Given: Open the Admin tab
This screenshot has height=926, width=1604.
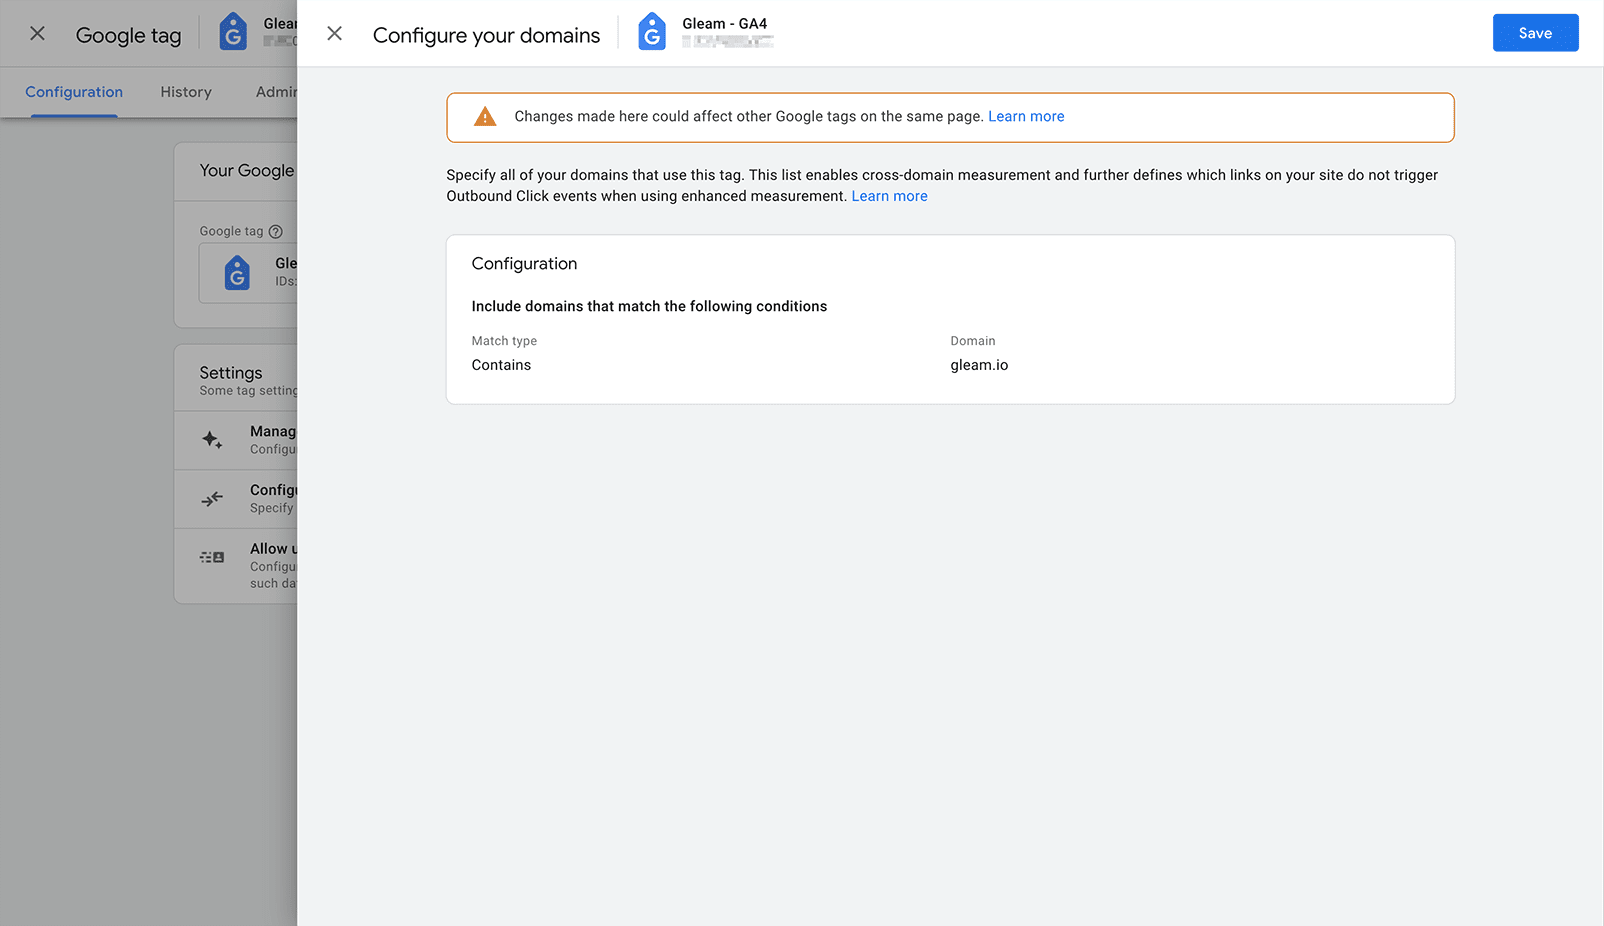Looking at the screenshot, I should point(277,92).
